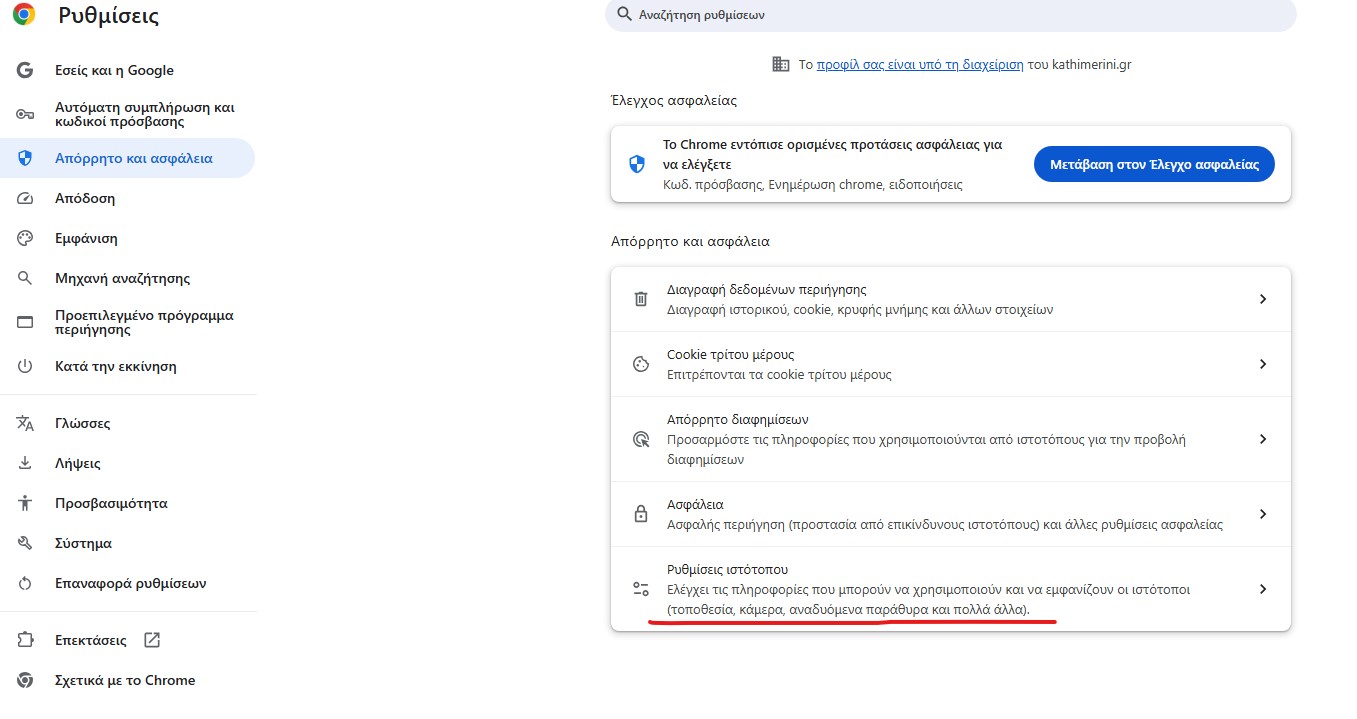1357x719 pixels.
Task: Open the προφίλ σας είναι υπό τη διαχείριση link
Action: point(919,64)
